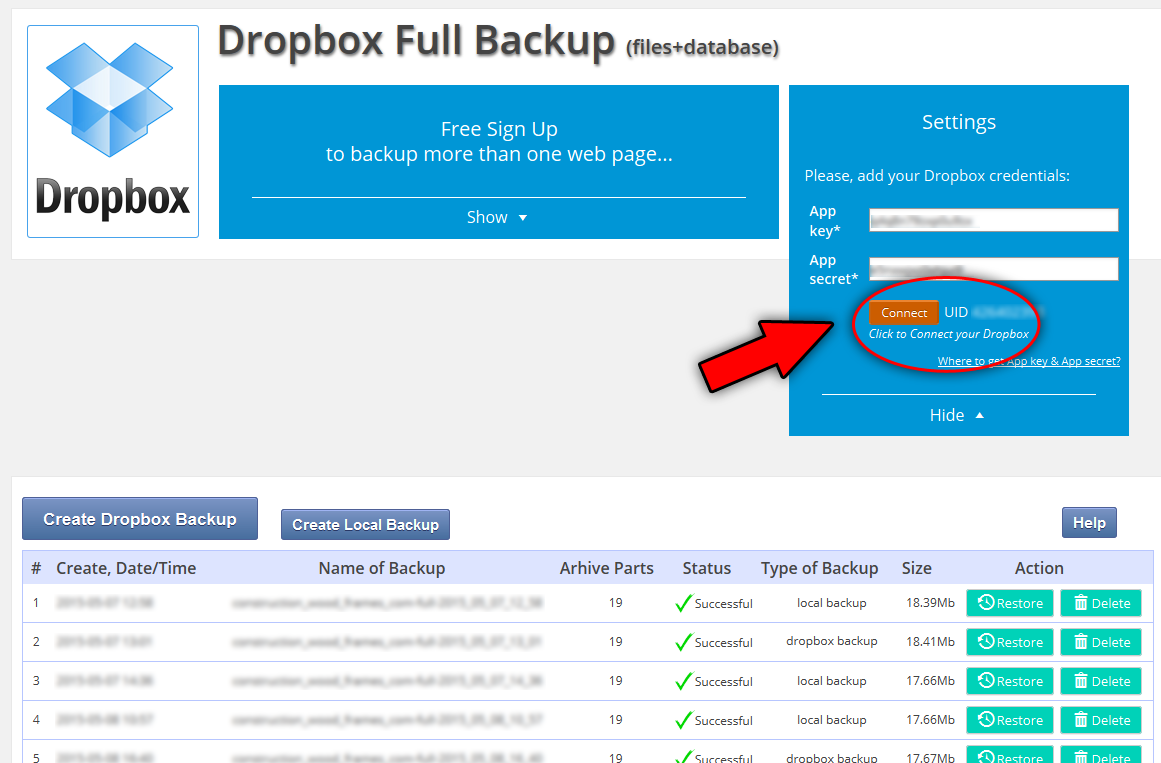Click Create Local Backup button

click(x=365, y=524)
